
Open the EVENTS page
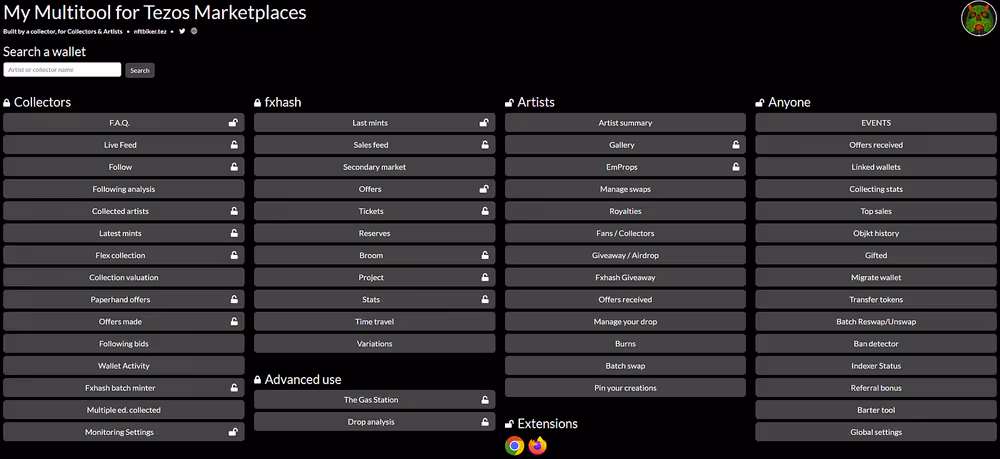point(876,123)
